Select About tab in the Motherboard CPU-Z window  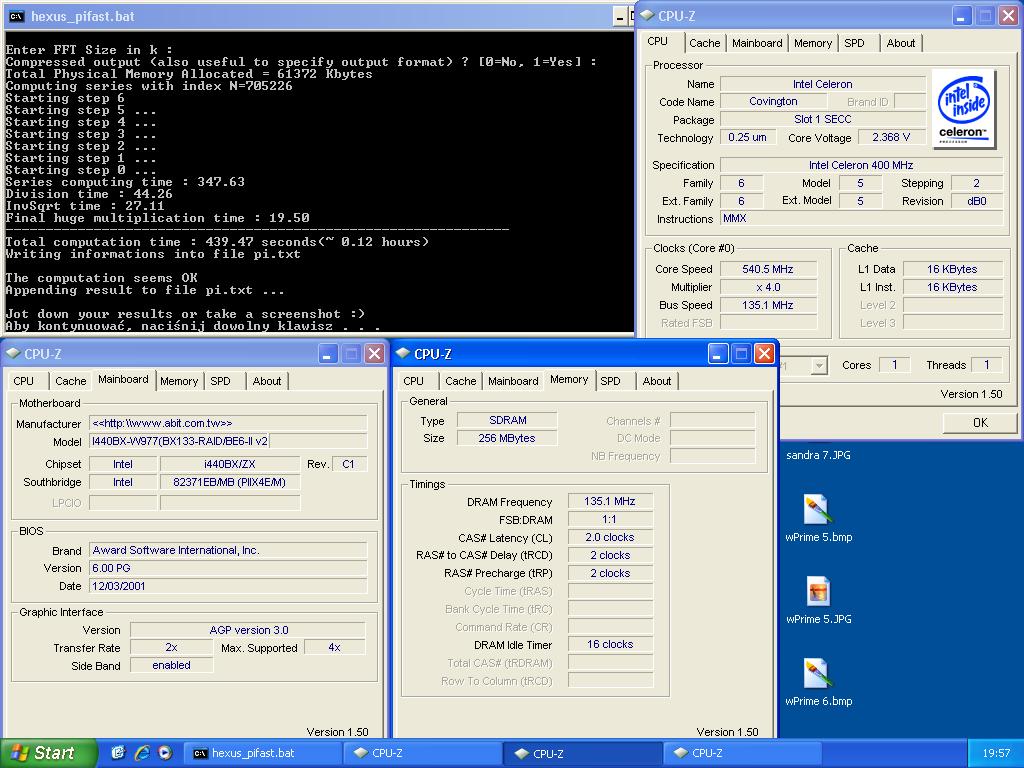pyautogui.click(x=266, y=381)
